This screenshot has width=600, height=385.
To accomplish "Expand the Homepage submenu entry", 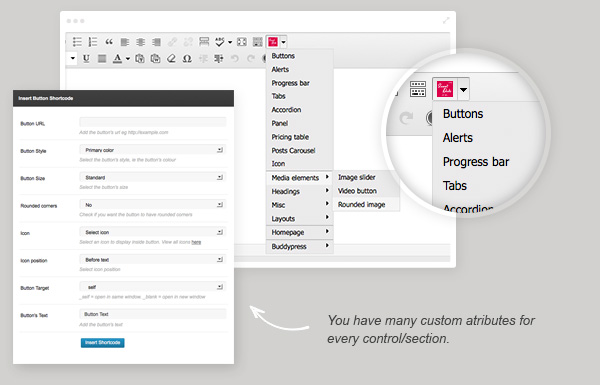I will pyautogui.click(x=300, y=232).
